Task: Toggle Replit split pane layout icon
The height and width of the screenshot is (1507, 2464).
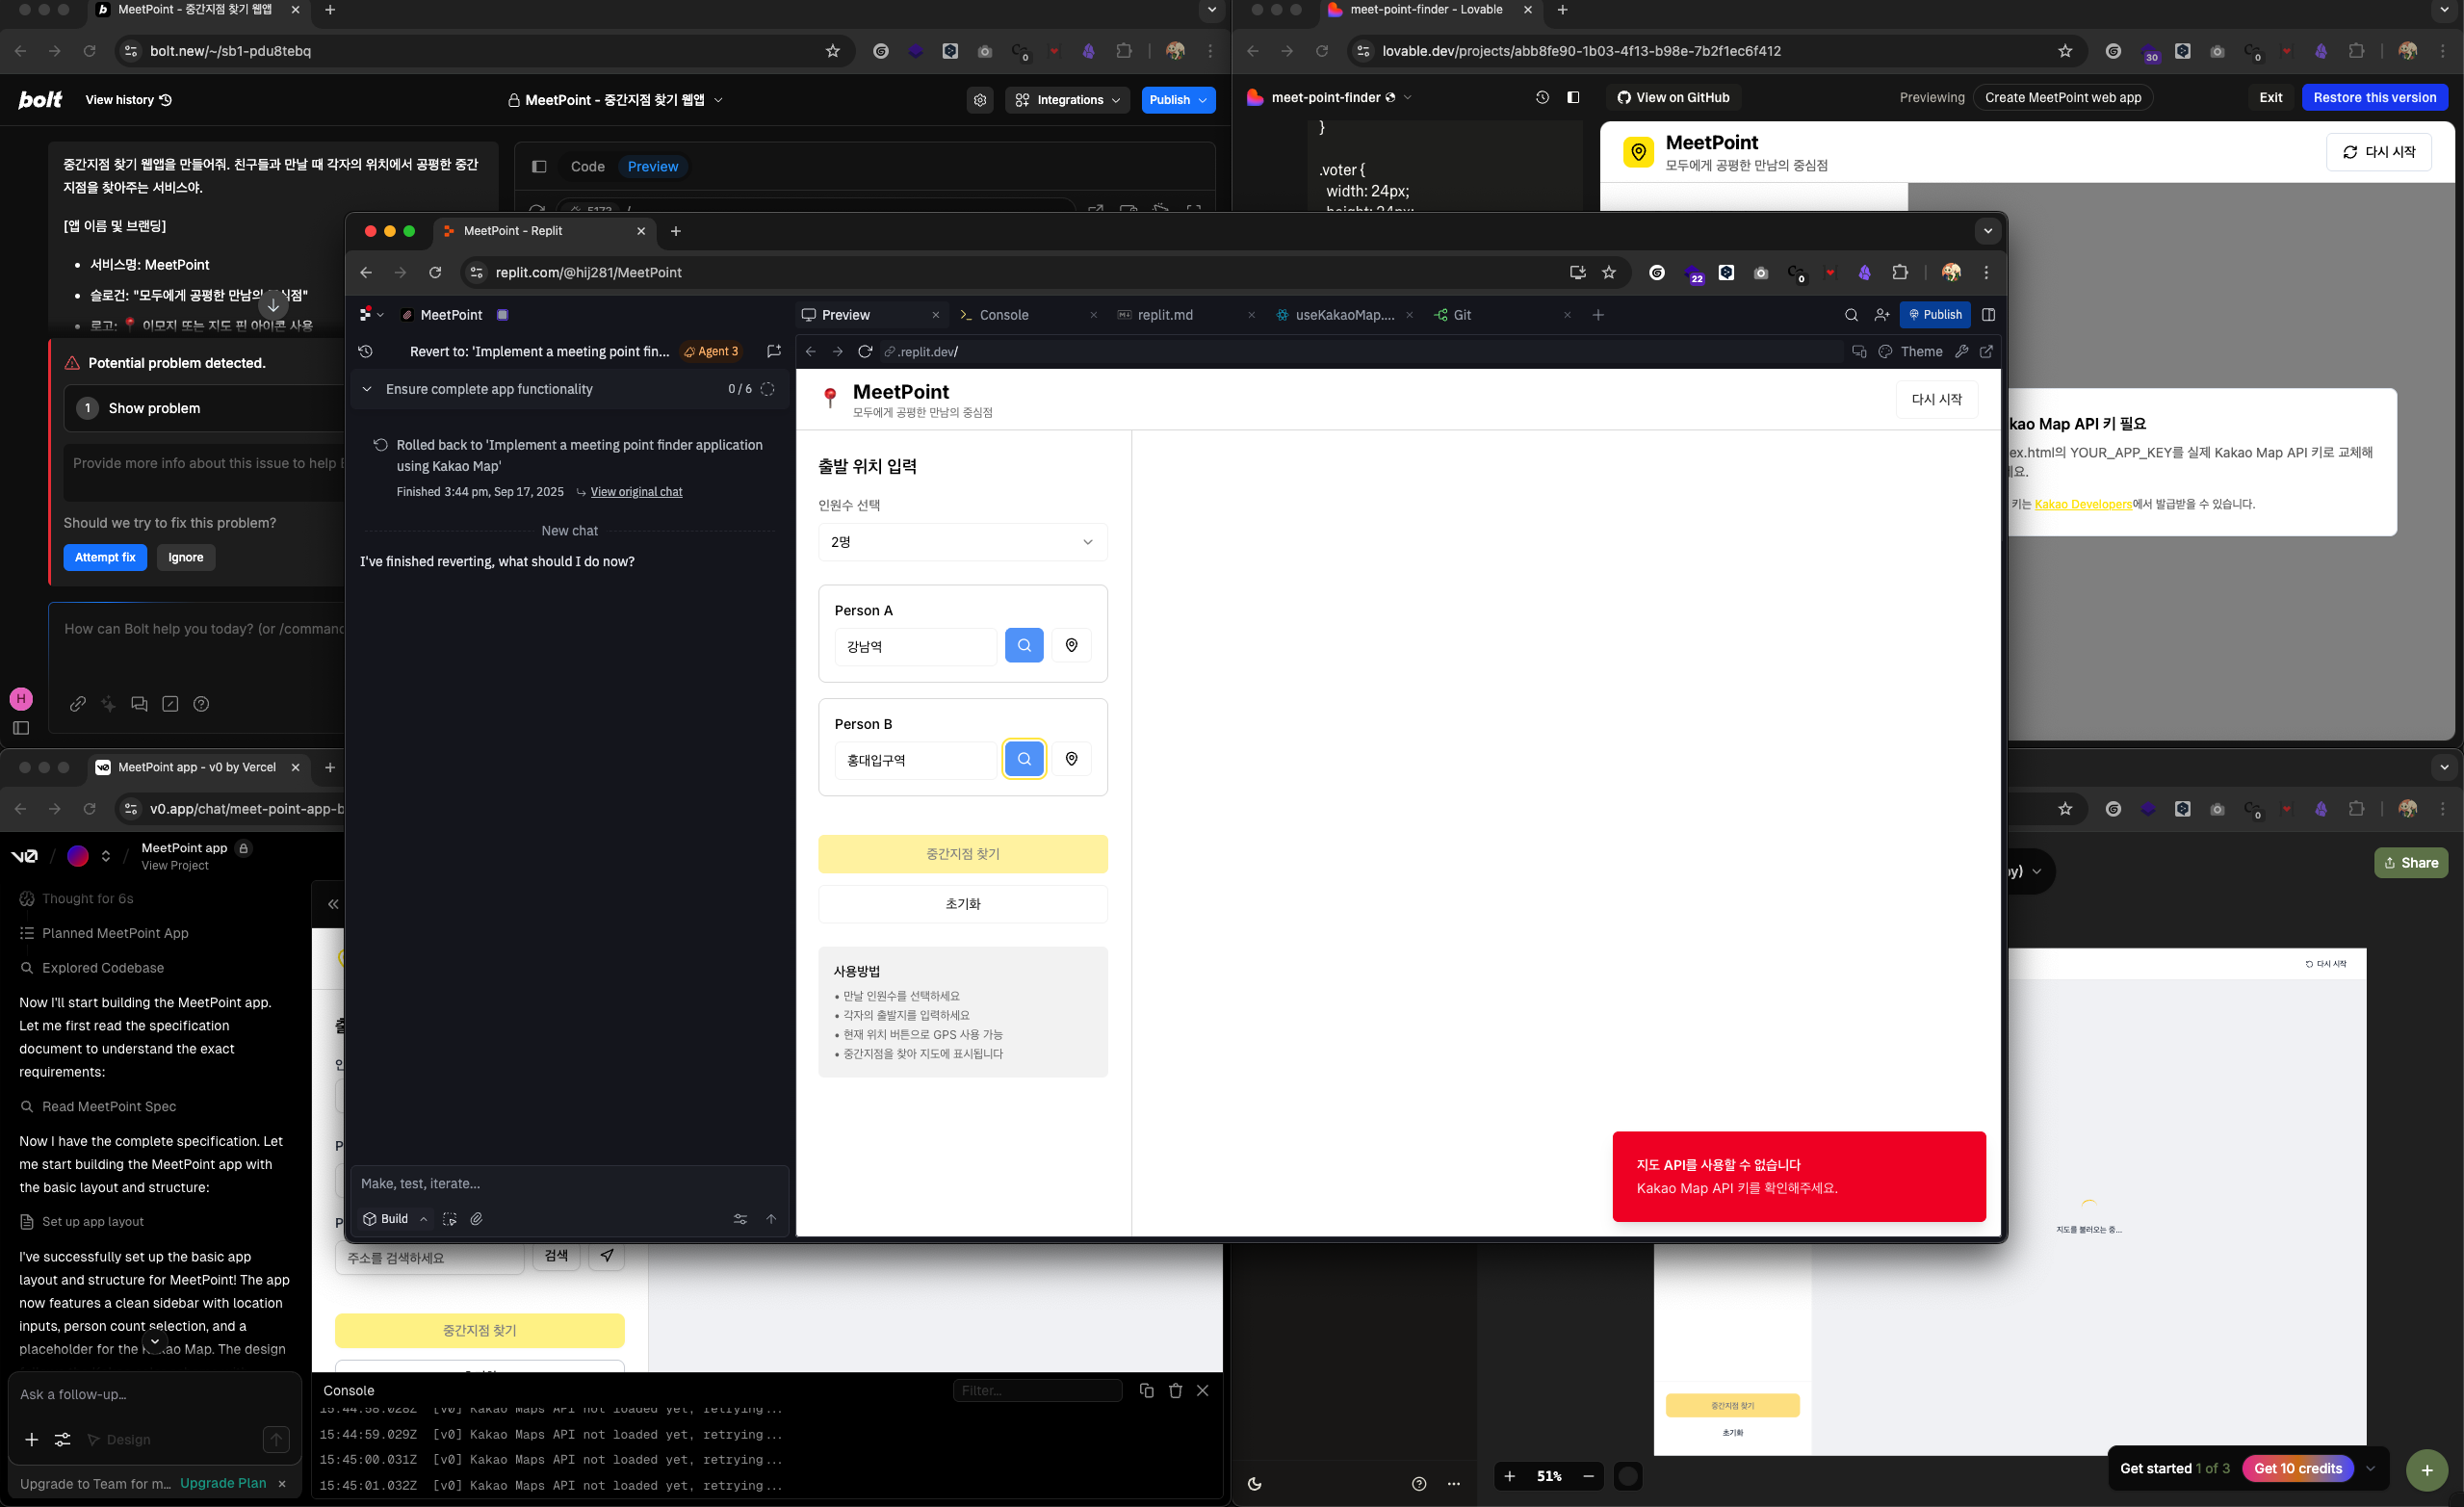Action: (x=1988, y=315)
